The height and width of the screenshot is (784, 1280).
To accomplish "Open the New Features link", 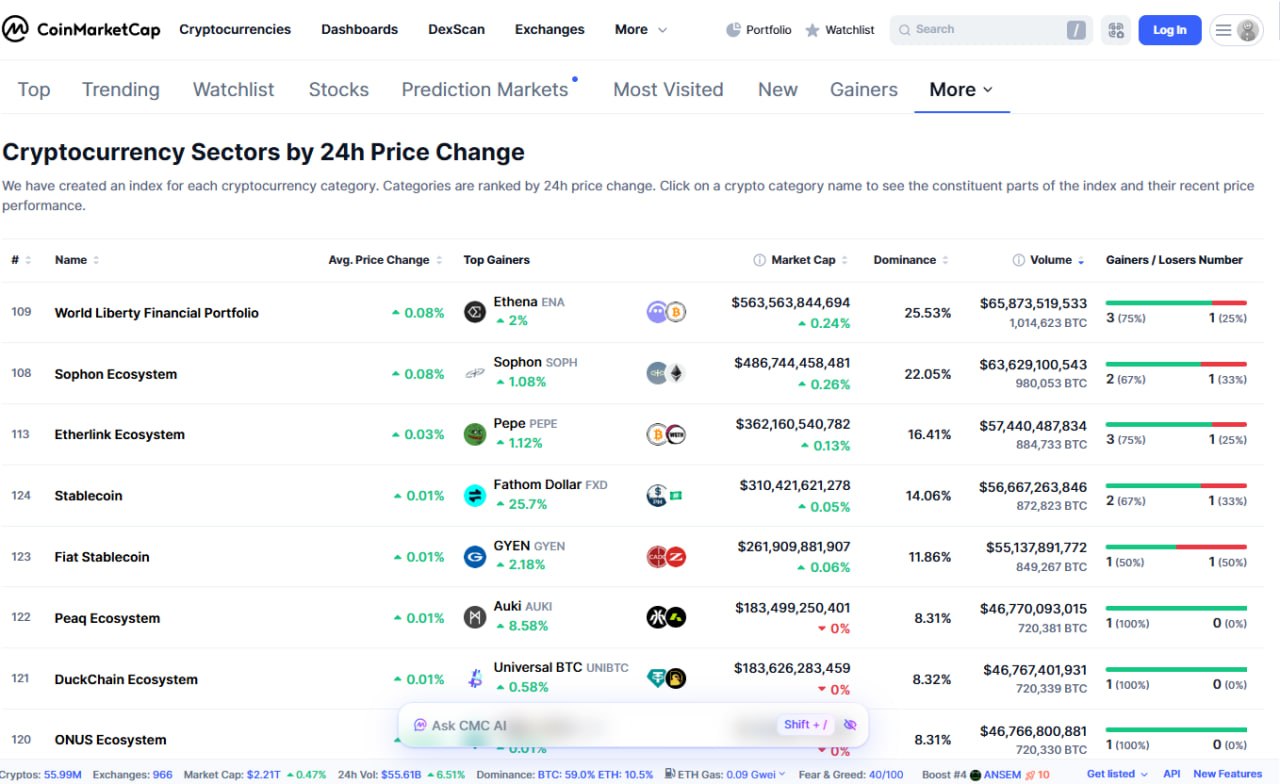I will click(x=1228, y=774).
